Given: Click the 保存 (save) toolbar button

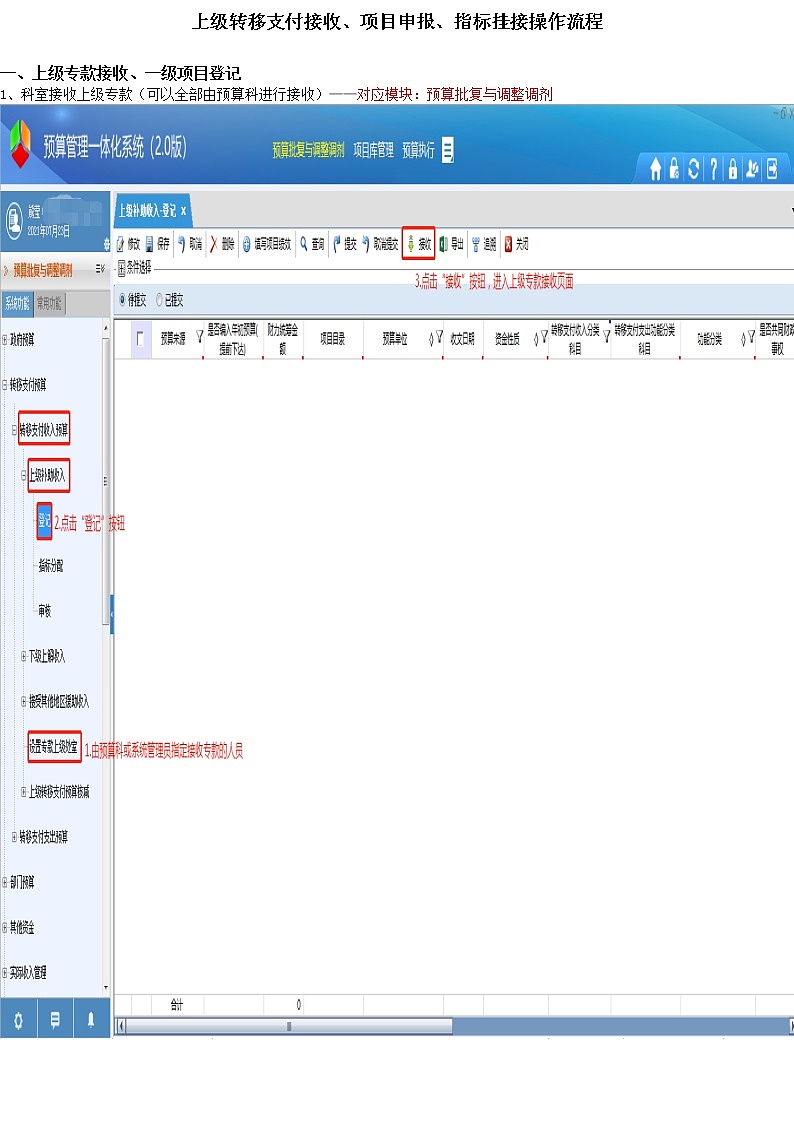Looking at the screenshot, I should (158, 244).
